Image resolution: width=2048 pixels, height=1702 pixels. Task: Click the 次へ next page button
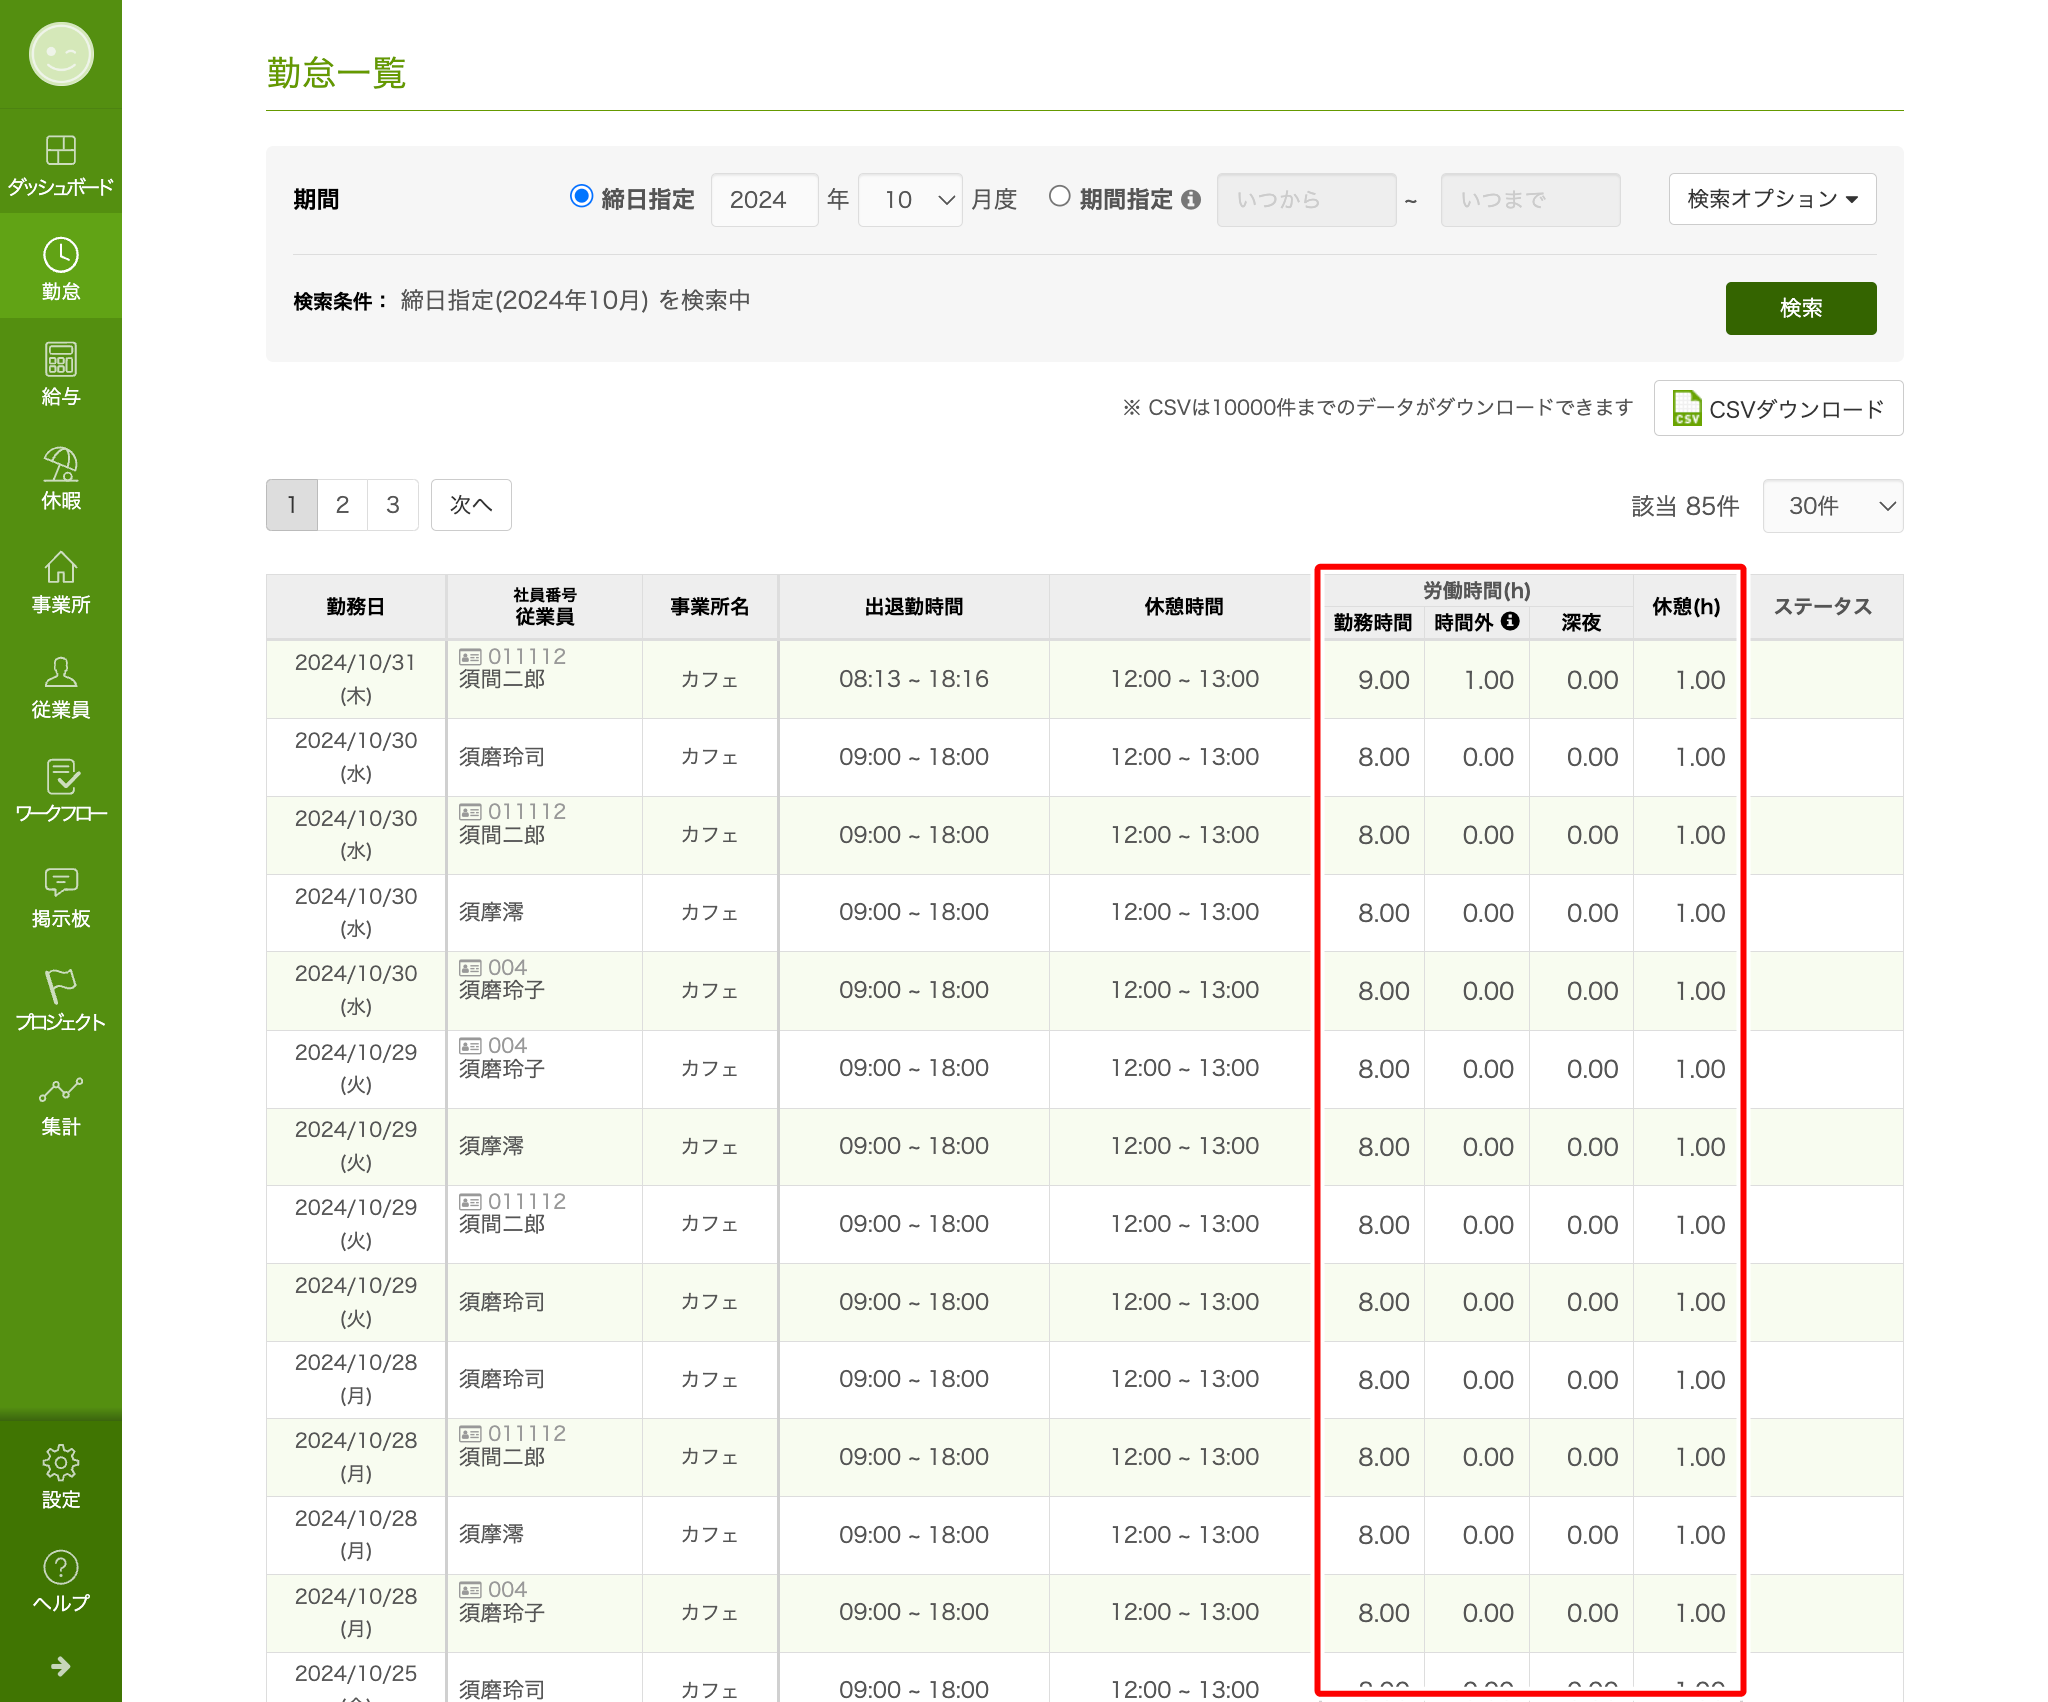[471, 505]
